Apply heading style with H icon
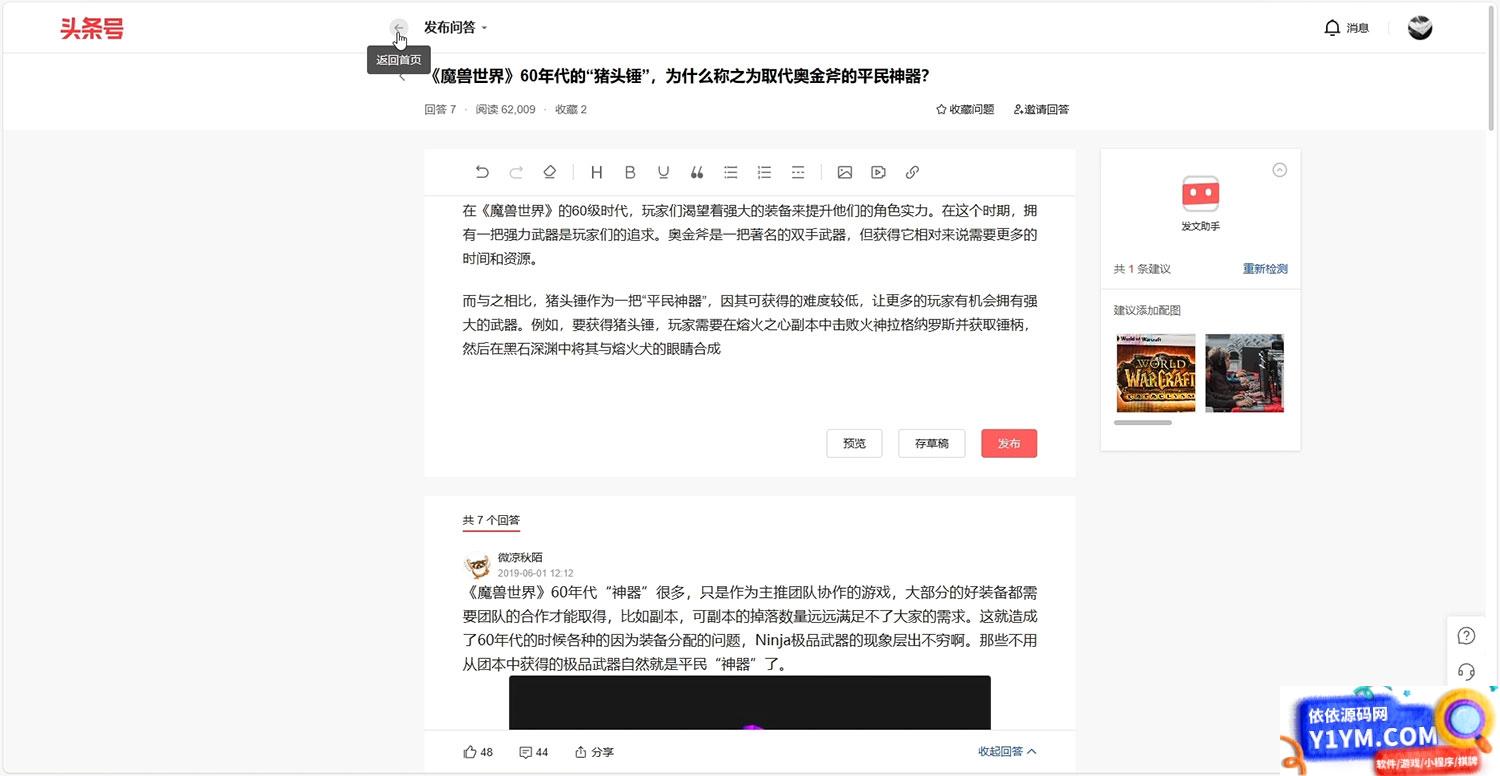Image resolution: width=1500 pixels, height=776 pixels. 597,172
